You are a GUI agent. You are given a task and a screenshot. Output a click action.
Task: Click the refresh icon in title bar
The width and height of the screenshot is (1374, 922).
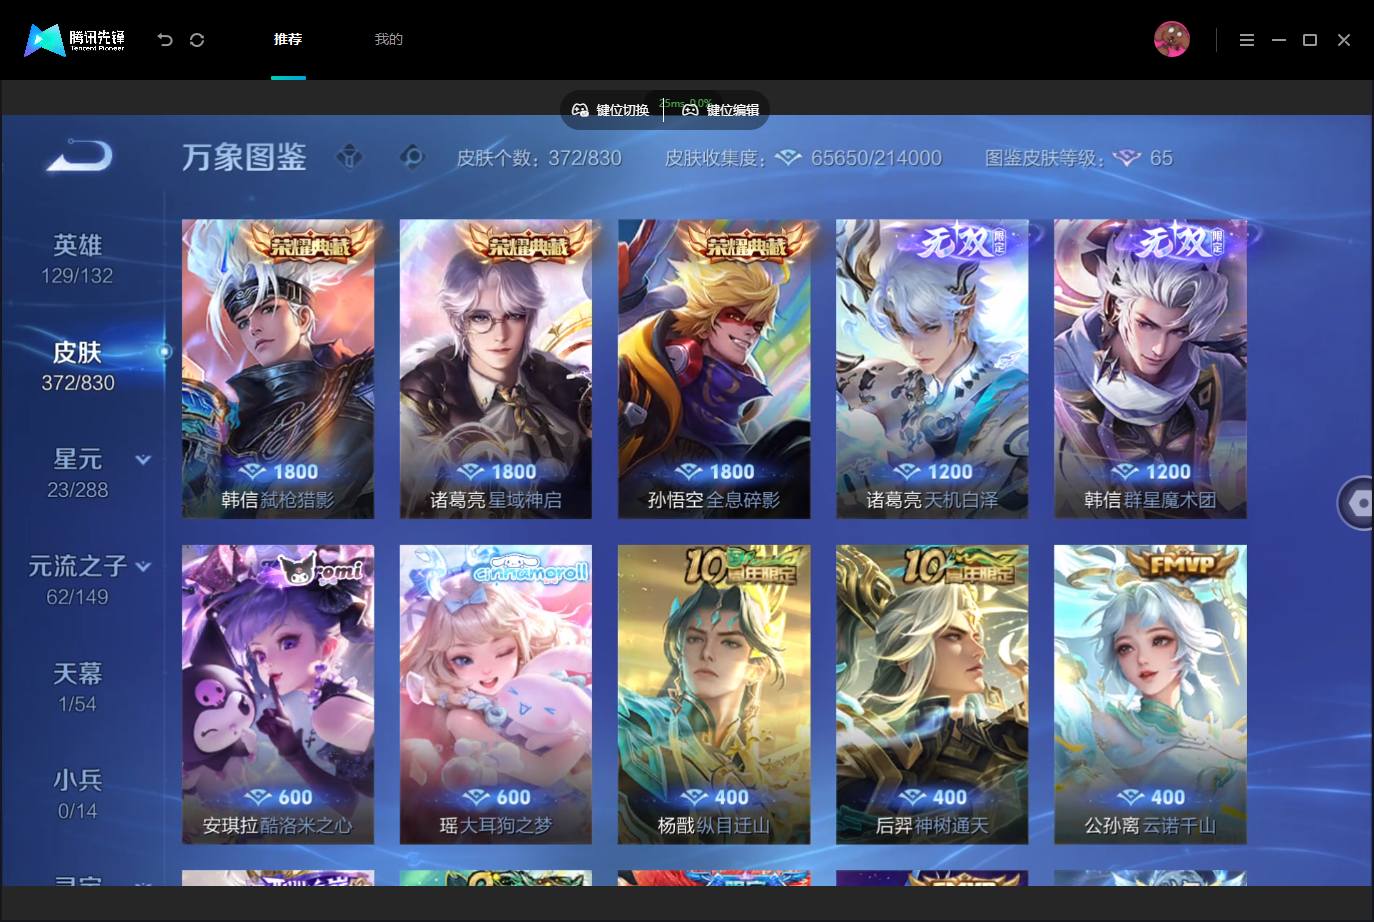(197, 40)
